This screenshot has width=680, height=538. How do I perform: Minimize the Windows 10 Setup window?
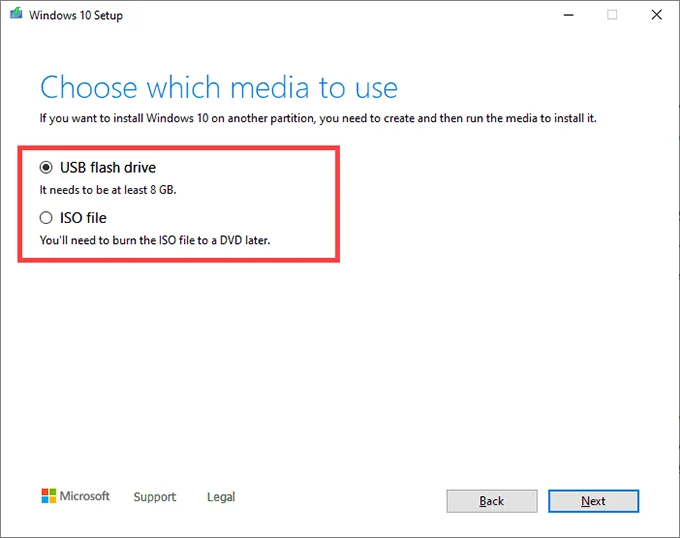click(x=567, y=15)
